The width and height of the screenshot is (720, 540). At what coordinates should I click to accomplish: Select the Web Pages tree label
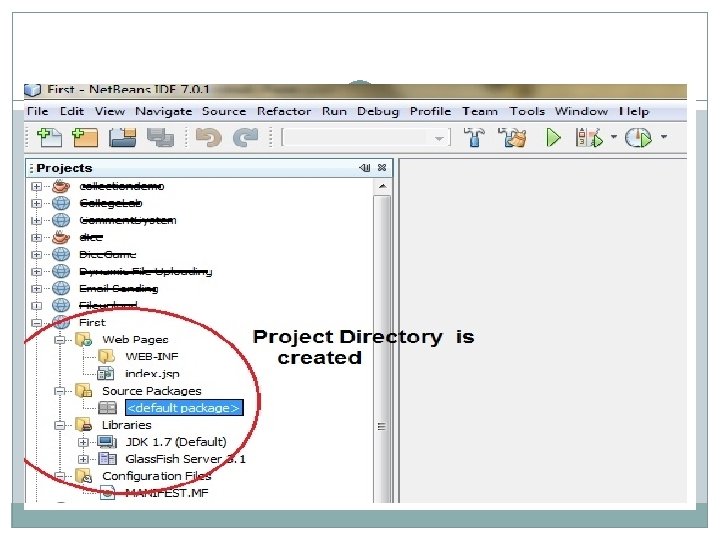(x=135, y=340)
